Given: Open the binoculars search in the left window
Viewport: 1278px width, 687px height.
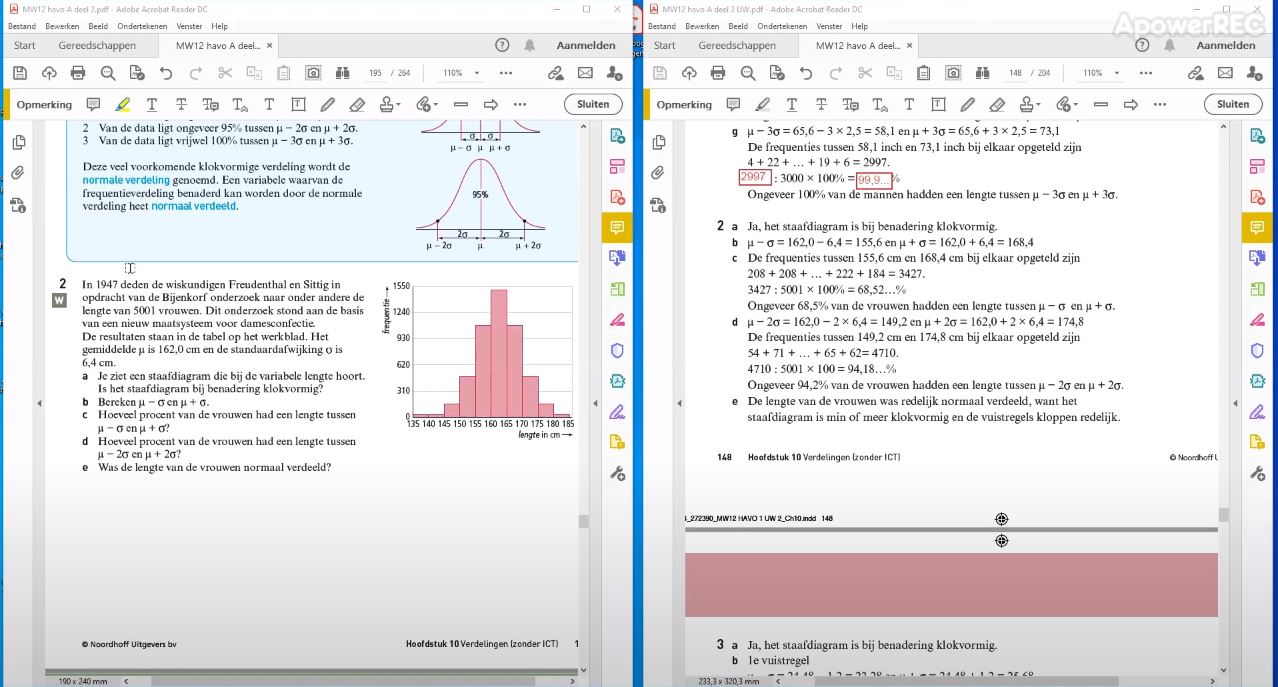Looking at the screenshot, I should coord(343,73).
